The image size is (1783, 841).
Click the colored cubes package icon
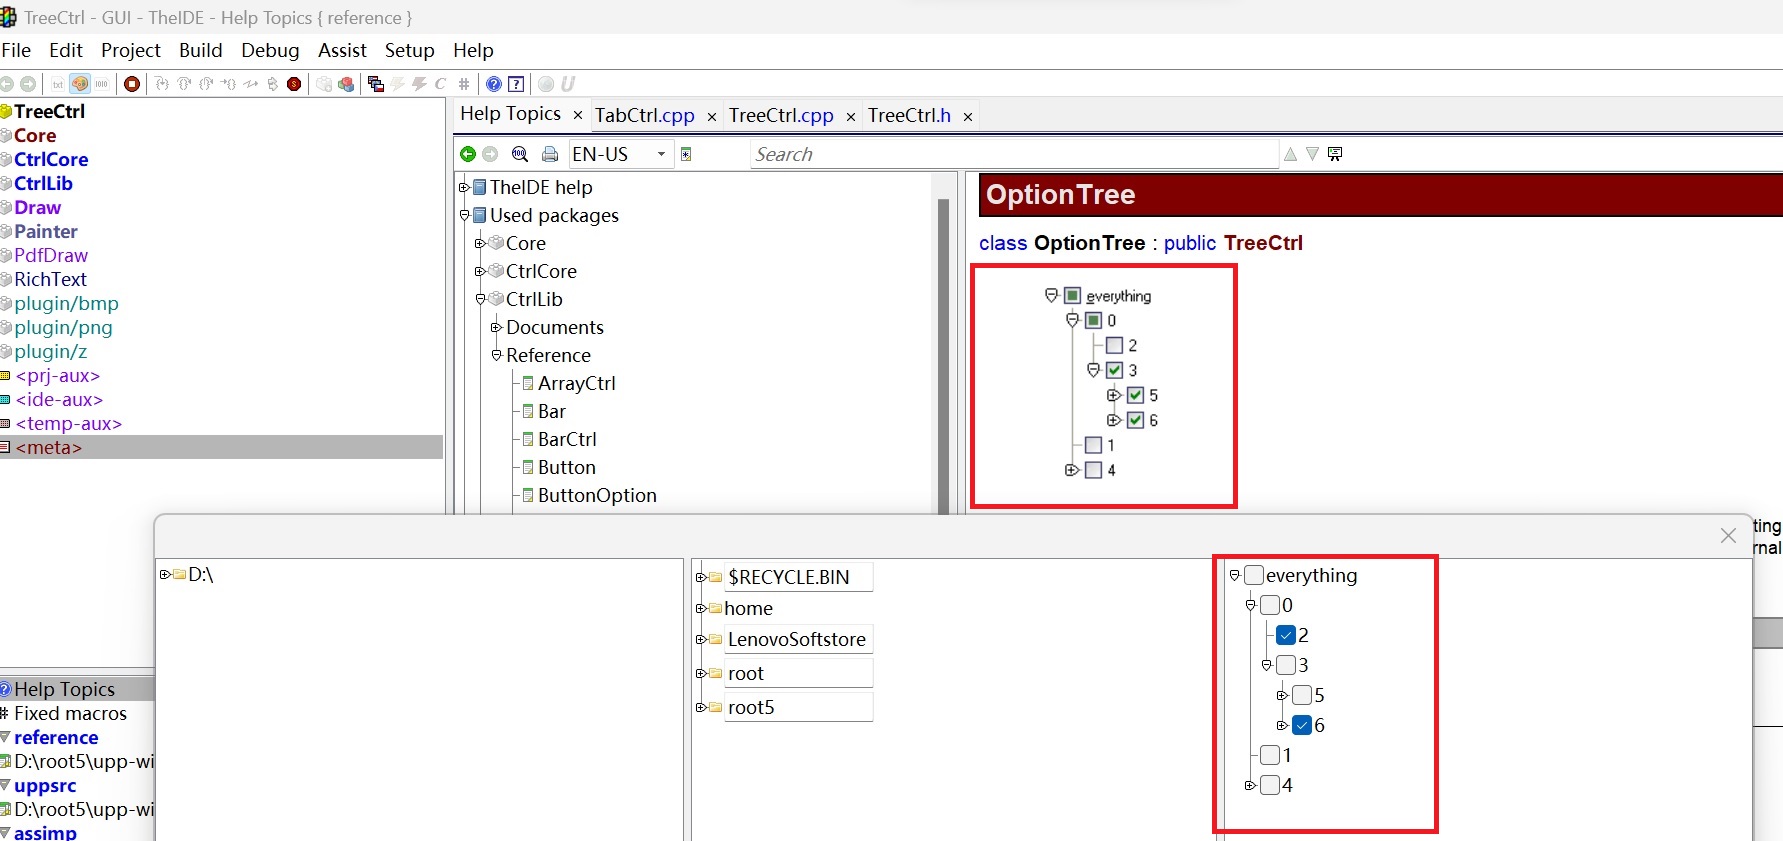tap(346, 84)
